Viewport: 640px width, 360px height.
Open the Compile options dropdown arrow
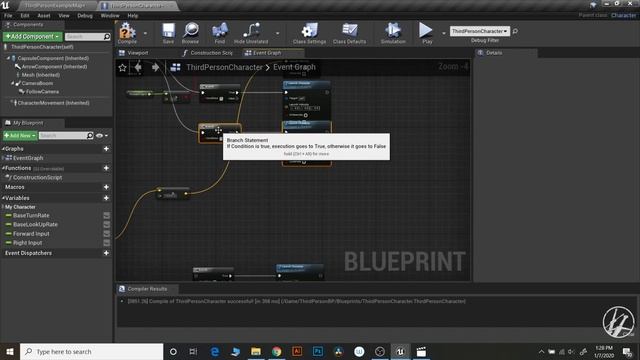click(x=145, y=33)
